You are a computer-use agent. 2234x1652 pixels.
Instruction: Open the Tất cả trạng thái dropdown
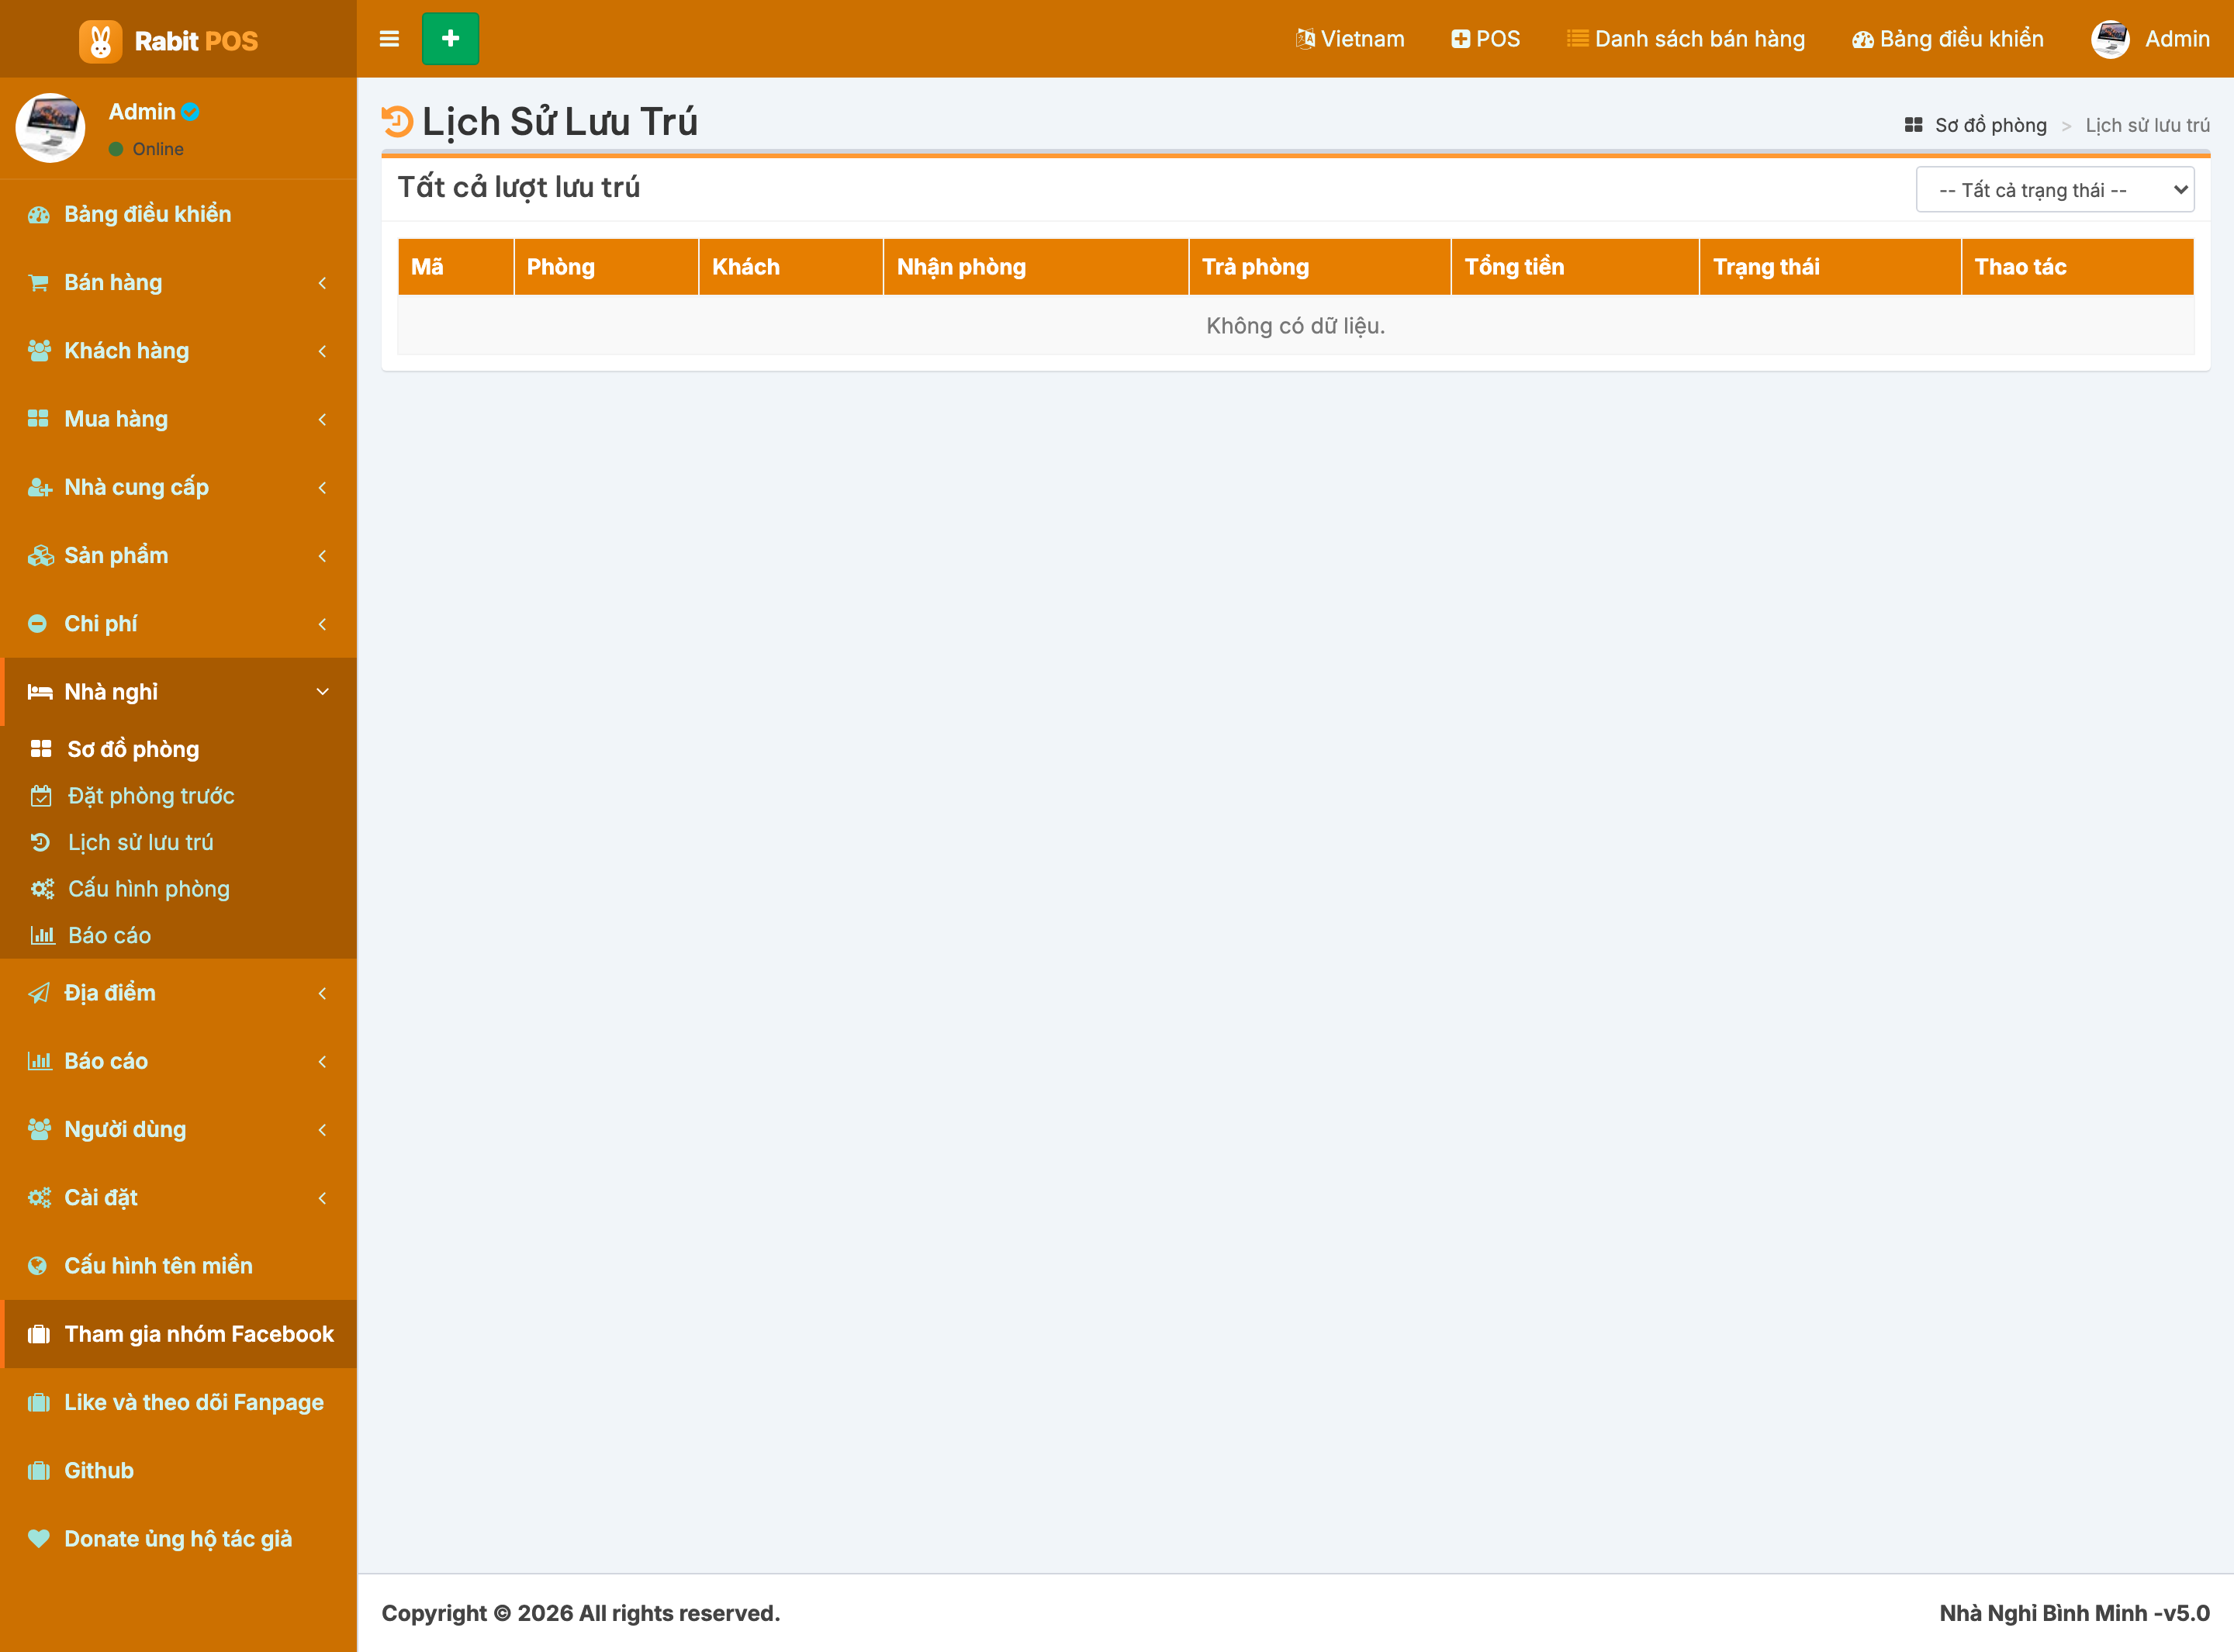2054,190
